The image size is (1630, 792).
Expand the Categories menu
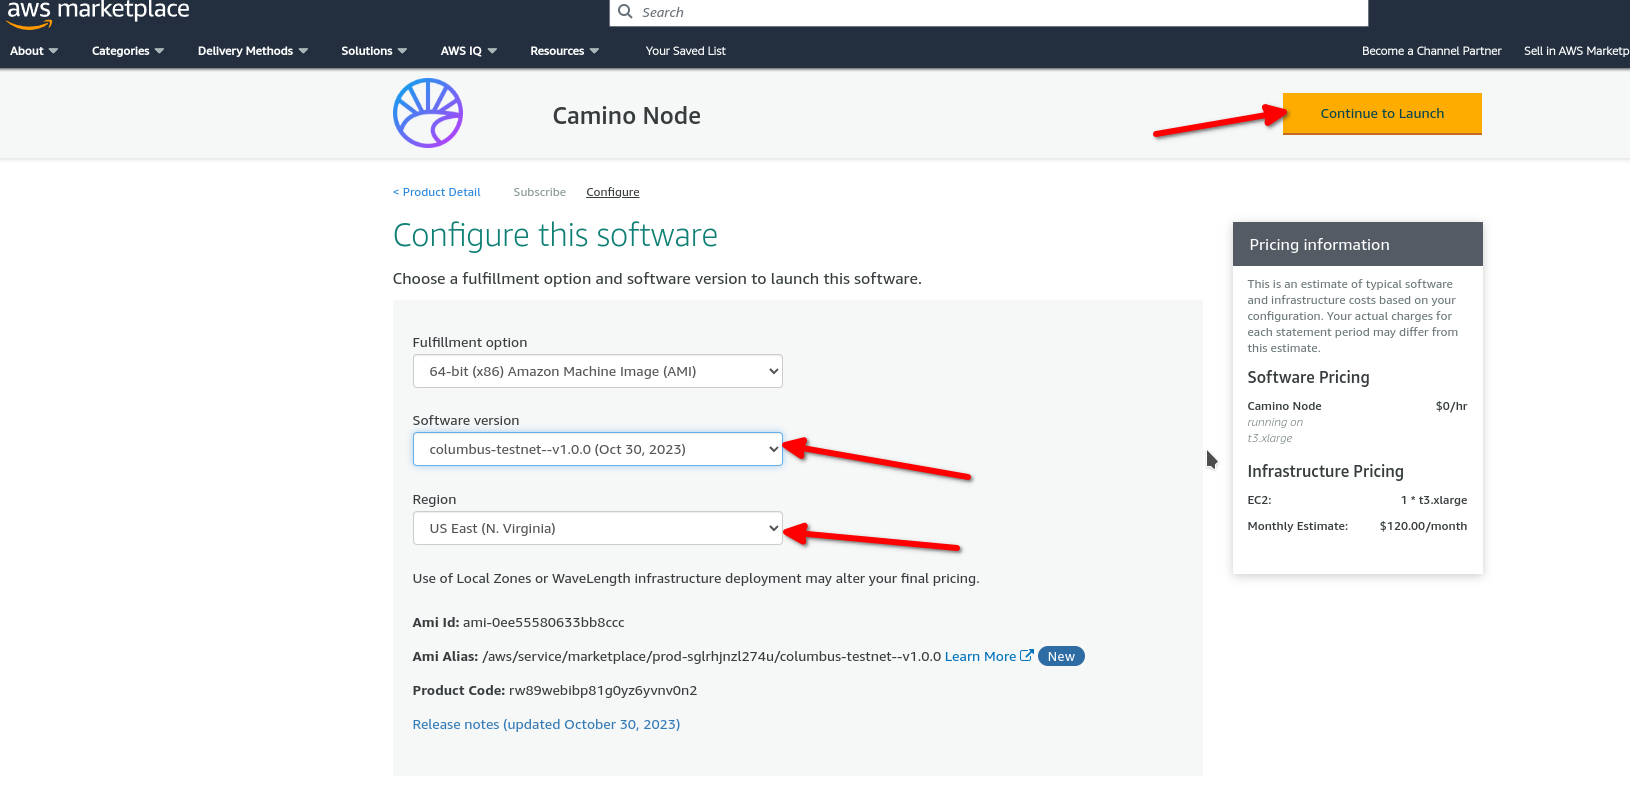[x=127, y=51]
